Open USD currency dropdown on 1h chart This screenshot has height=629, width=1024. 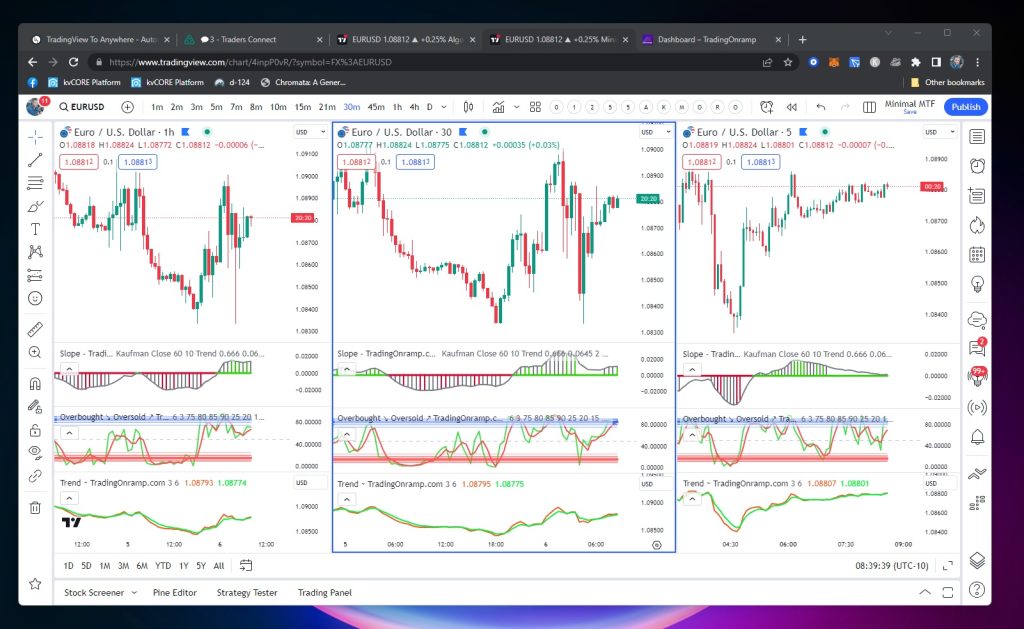pos(303,132)
